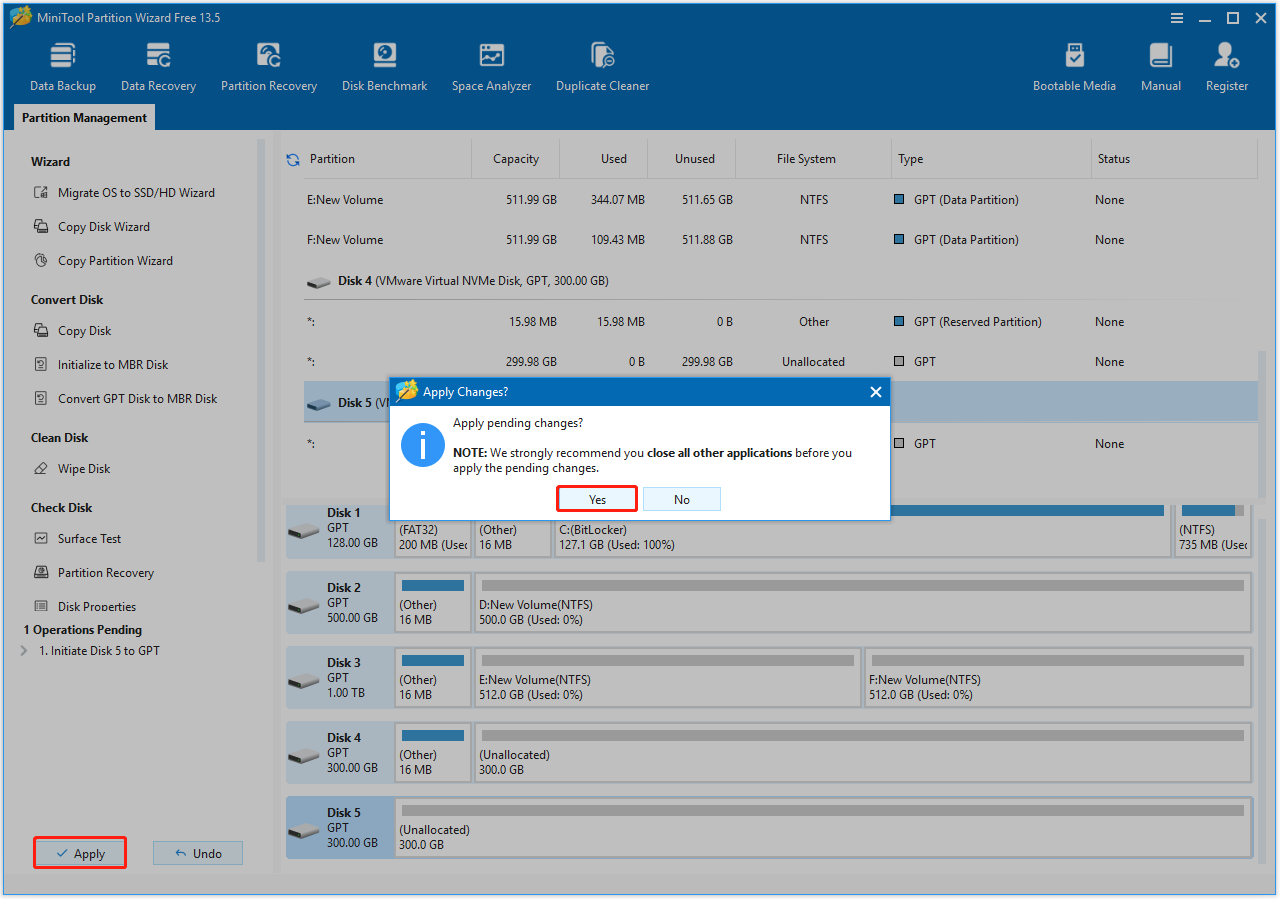
Task: Refresh the partition list
Action: point(293,159)
